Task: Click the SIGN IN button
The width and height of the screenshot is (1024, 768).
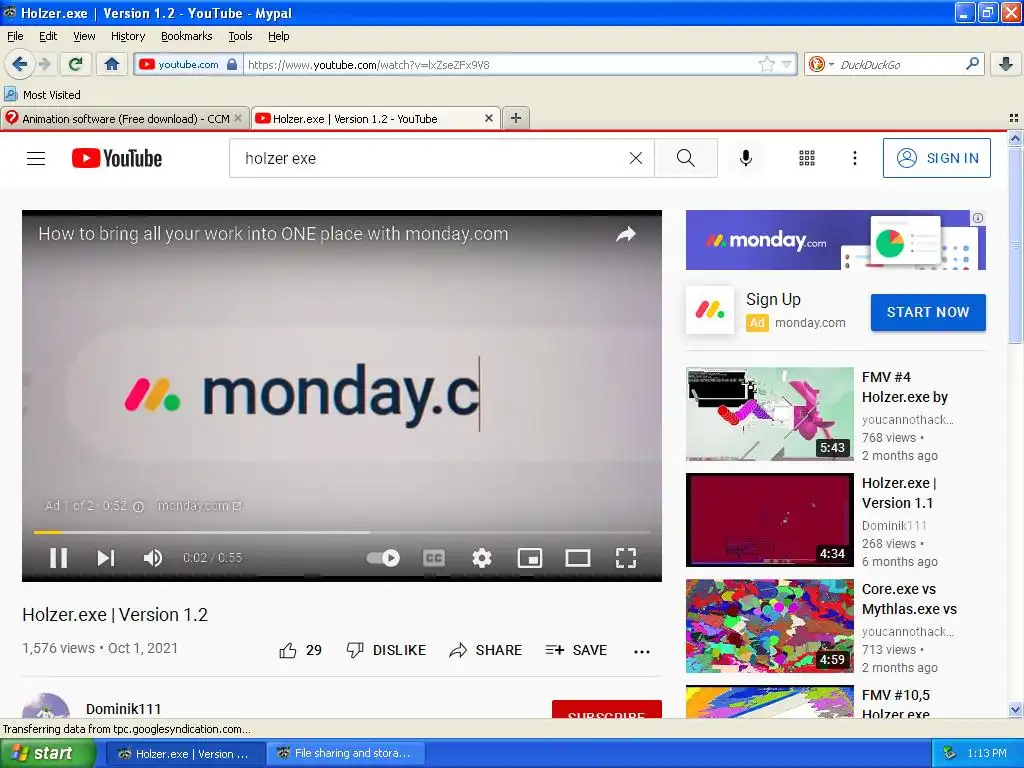Action: point(936,158)
